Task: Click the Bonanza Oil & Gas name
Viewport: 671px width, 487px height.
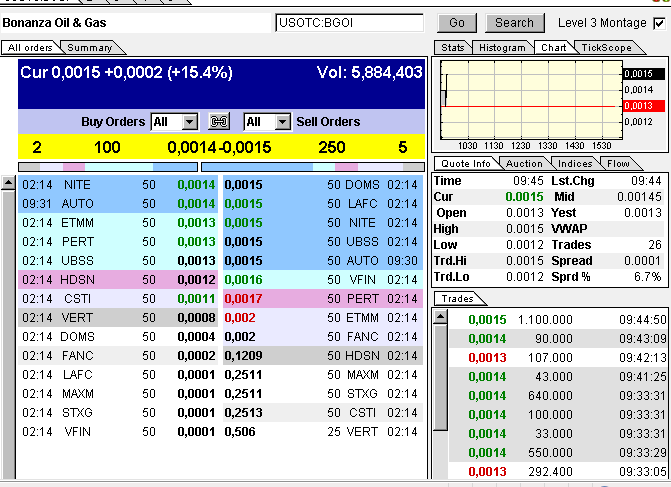Action: click(x=54, y=23)
